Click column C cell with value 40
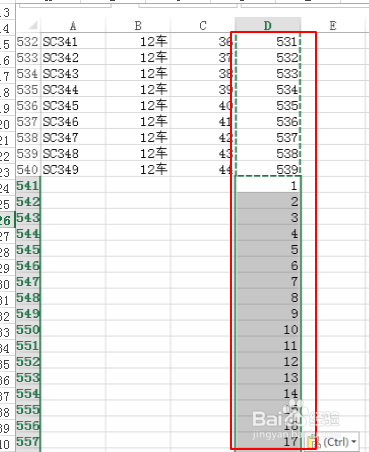Screen dimensions: 369x452 click(x=203, y=105)
